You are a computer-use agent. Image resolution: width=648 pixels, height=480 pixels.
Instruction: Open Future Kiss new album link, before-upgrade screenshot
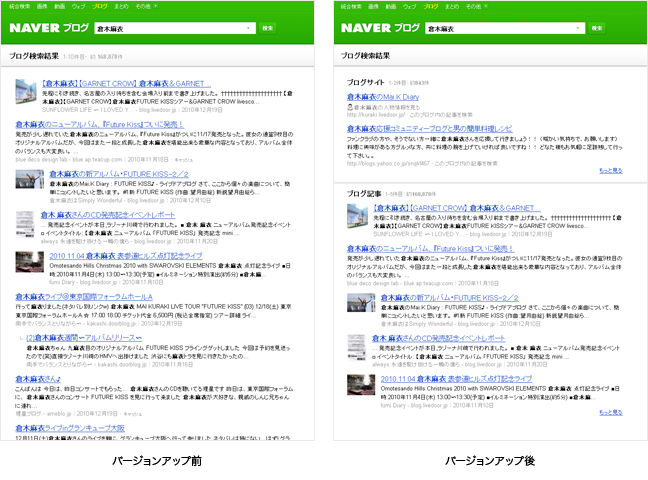point(100,124)
